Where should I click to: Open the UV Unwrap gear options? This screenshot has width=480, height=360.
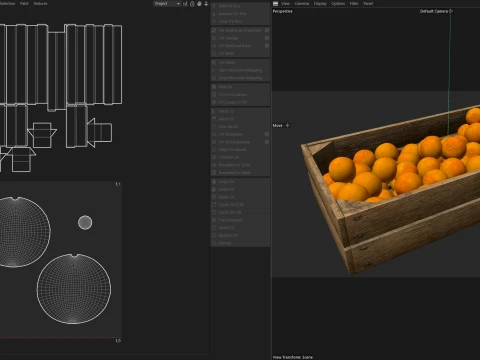click(x=267, y=38)
